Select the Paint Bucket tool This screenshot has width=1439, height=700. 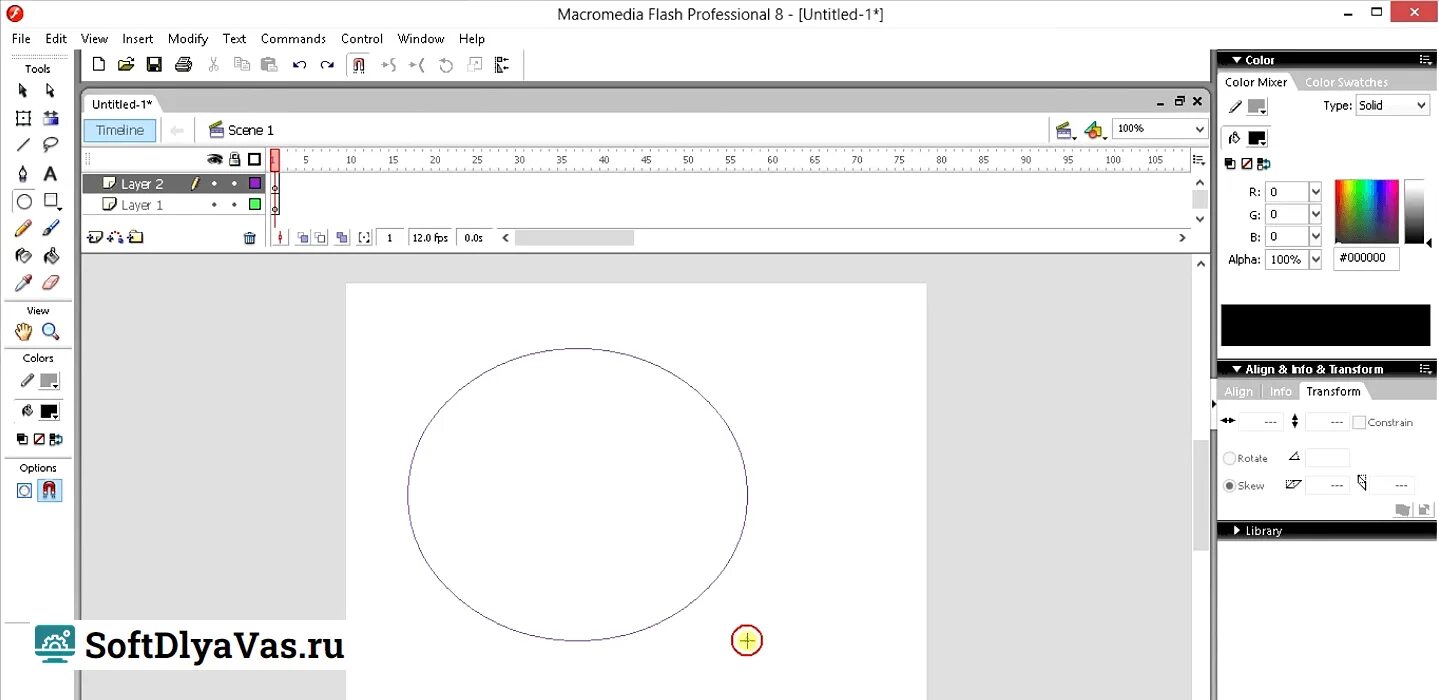tap(50, 255)
